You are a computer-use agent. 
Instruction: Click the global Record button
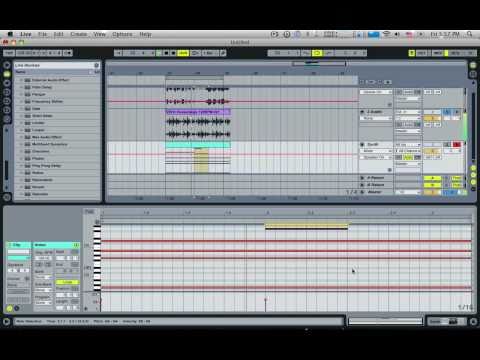[x=173, y=53]
